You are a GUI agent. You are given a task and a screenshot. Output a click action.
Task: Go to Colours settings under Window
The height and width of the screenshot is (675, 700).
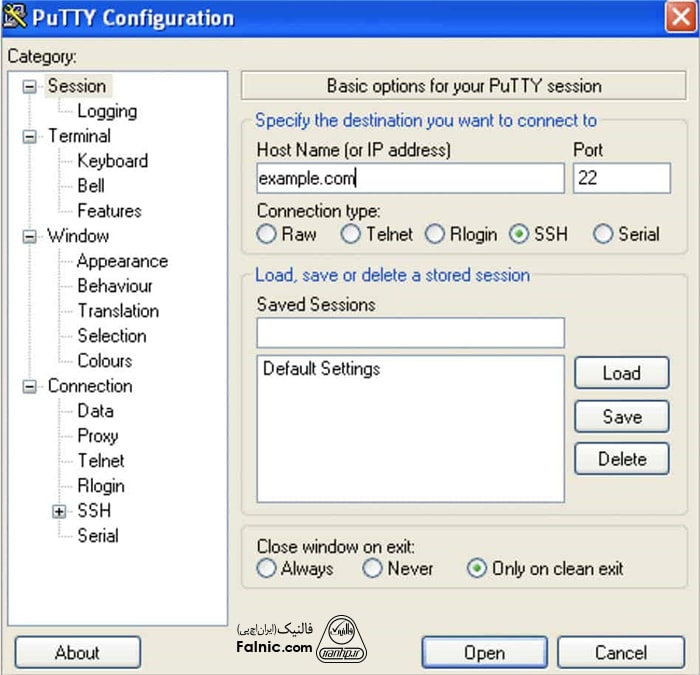[104, 361]
